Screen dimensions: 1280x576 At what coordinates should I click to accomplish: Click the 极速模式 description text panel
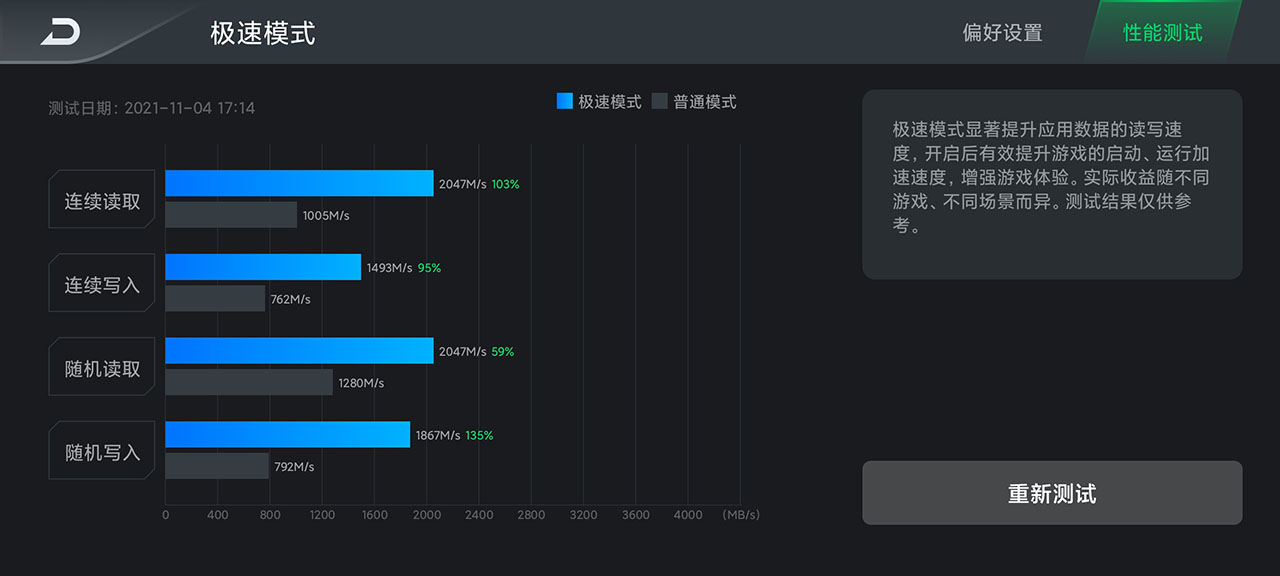1052,184
